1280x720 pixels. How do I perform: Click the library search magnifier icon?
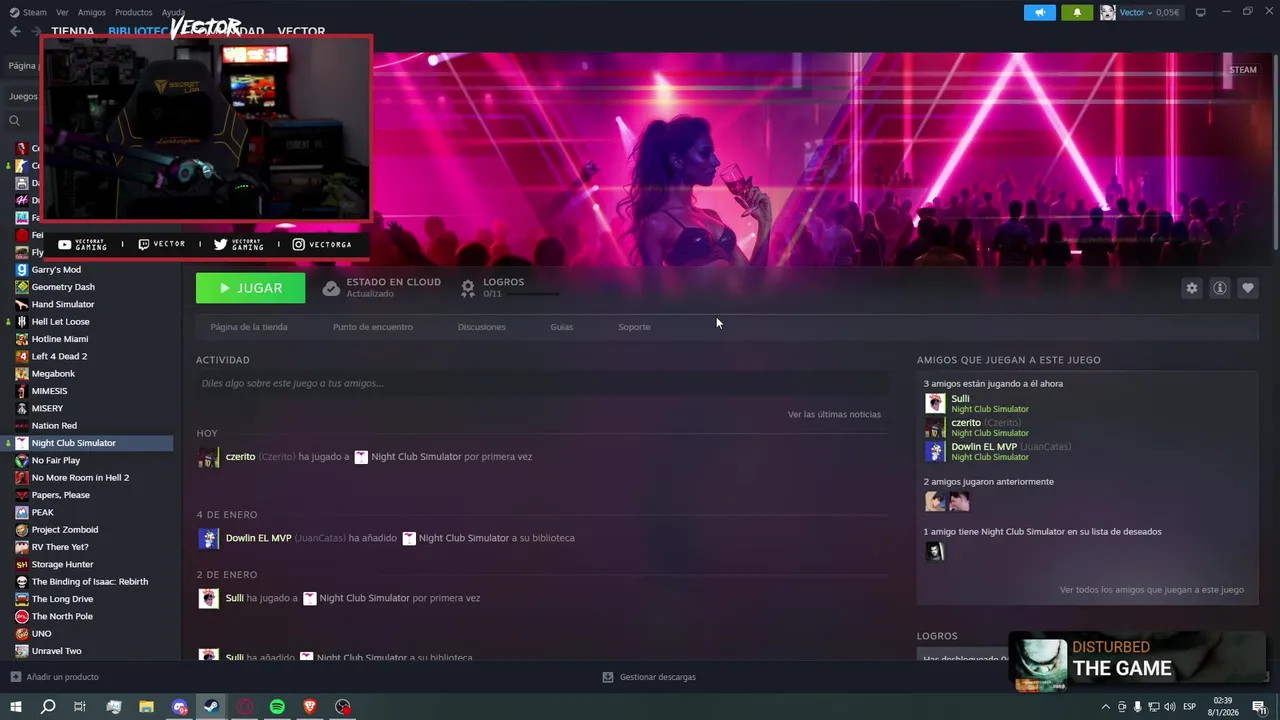tap(14, 121)
